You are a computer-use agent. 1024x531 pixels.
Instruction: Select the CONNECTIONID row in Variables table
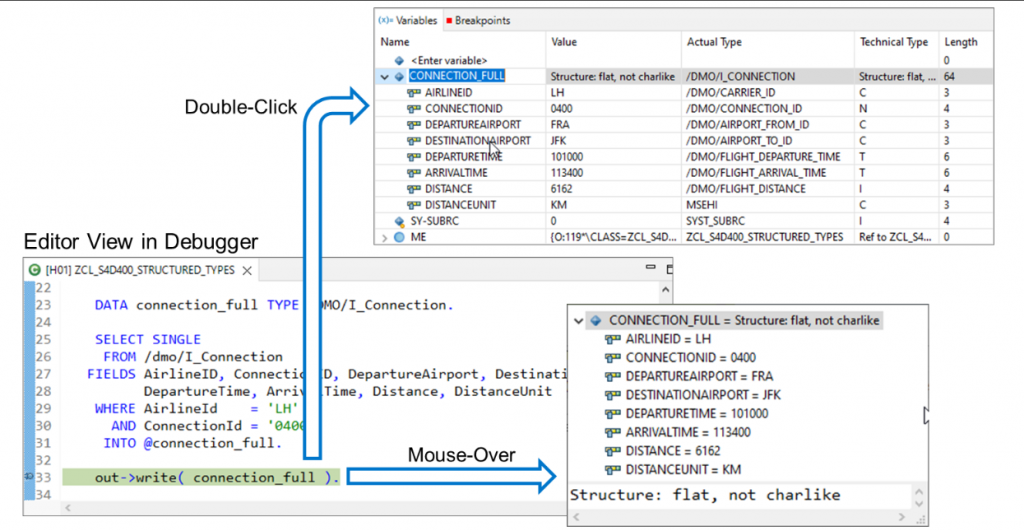[x=684, y=108]
